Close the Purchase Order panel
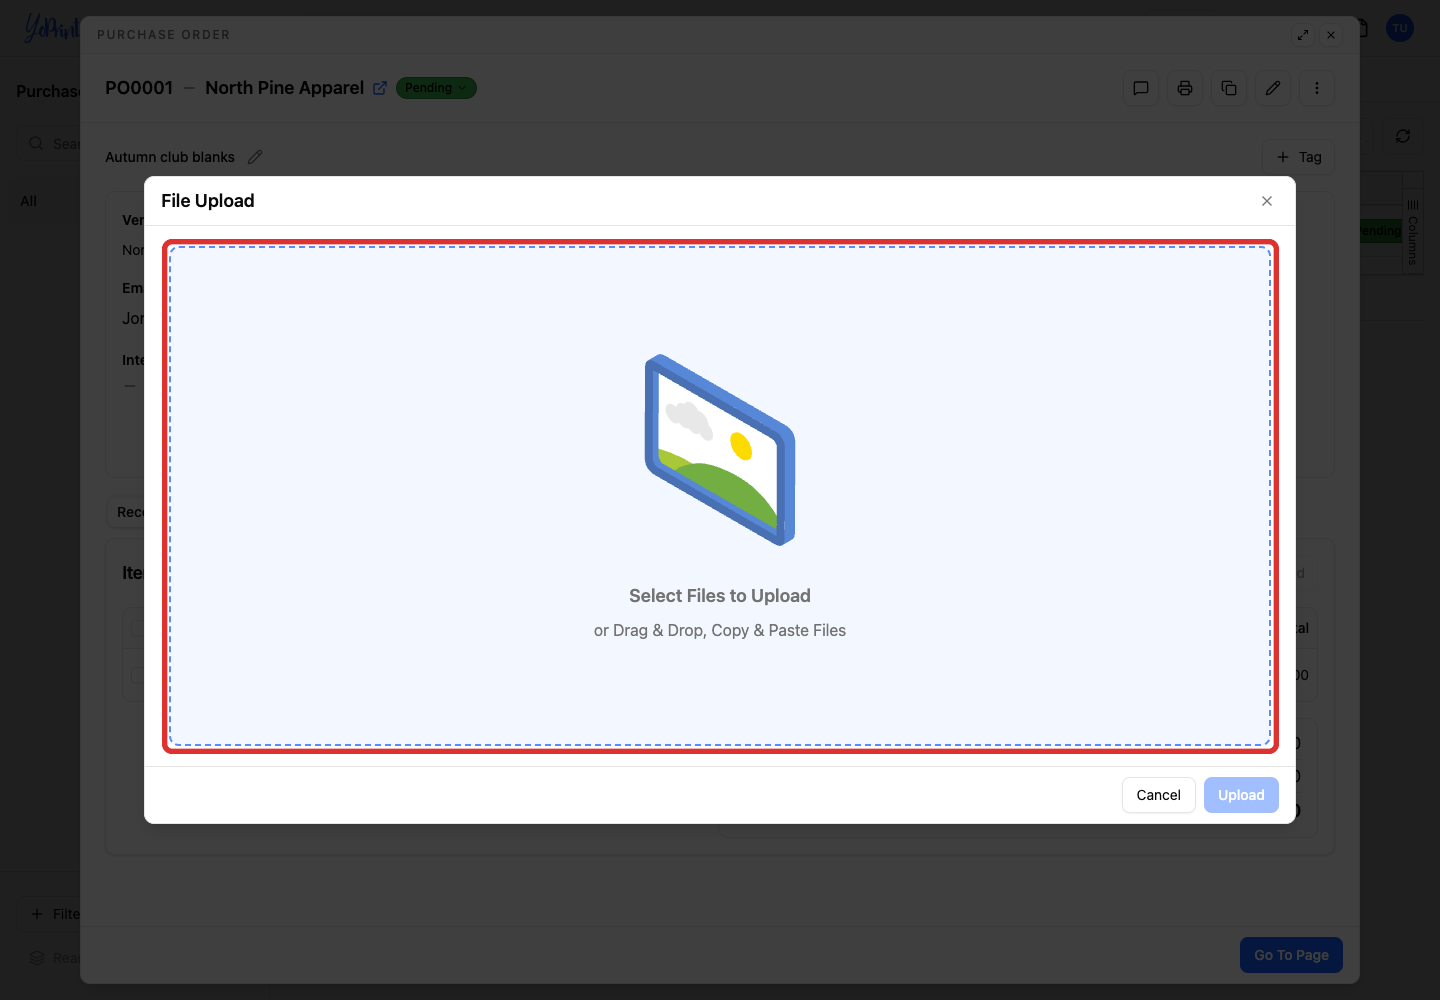Viewport: 1440px width, 1000px height. click(x=1331, y=35)
